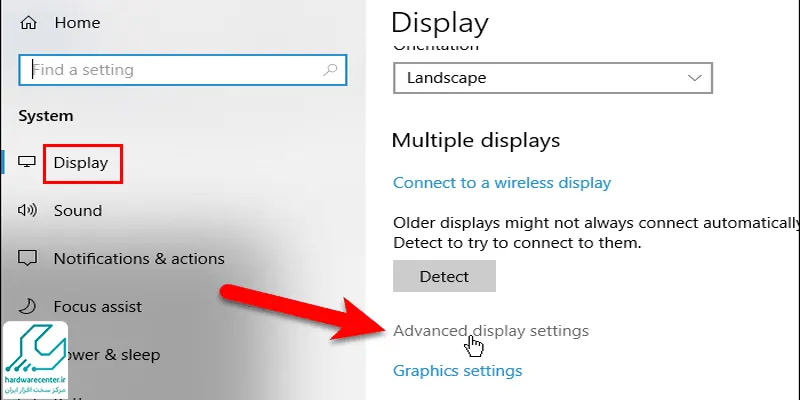Open the Focus assist settings label

[x=98, y=307]
